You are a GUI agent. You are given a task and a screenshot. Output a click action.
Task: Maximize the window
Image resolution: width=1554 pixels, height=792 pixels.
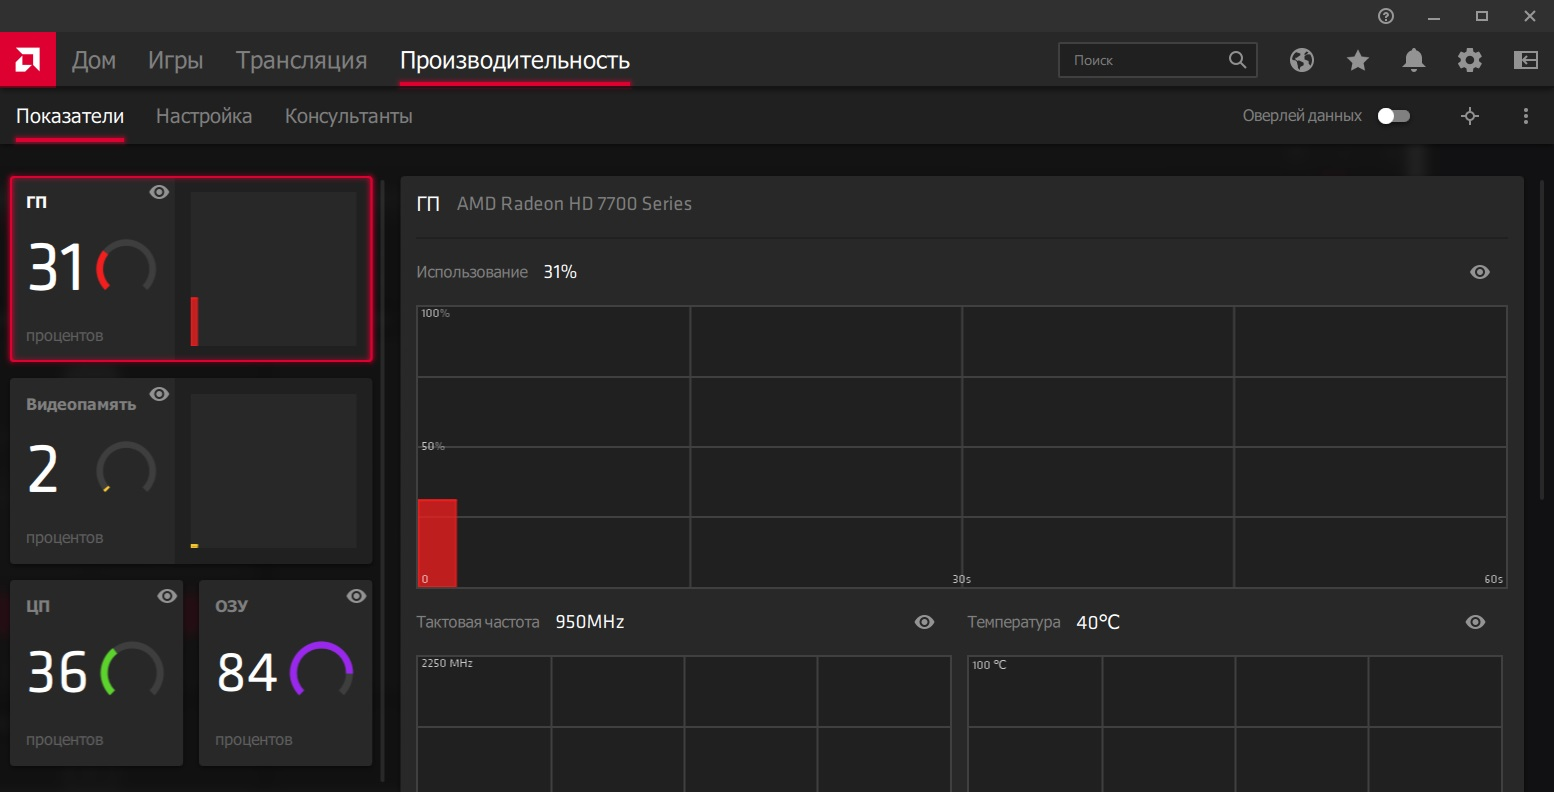tap(1482, 16)
